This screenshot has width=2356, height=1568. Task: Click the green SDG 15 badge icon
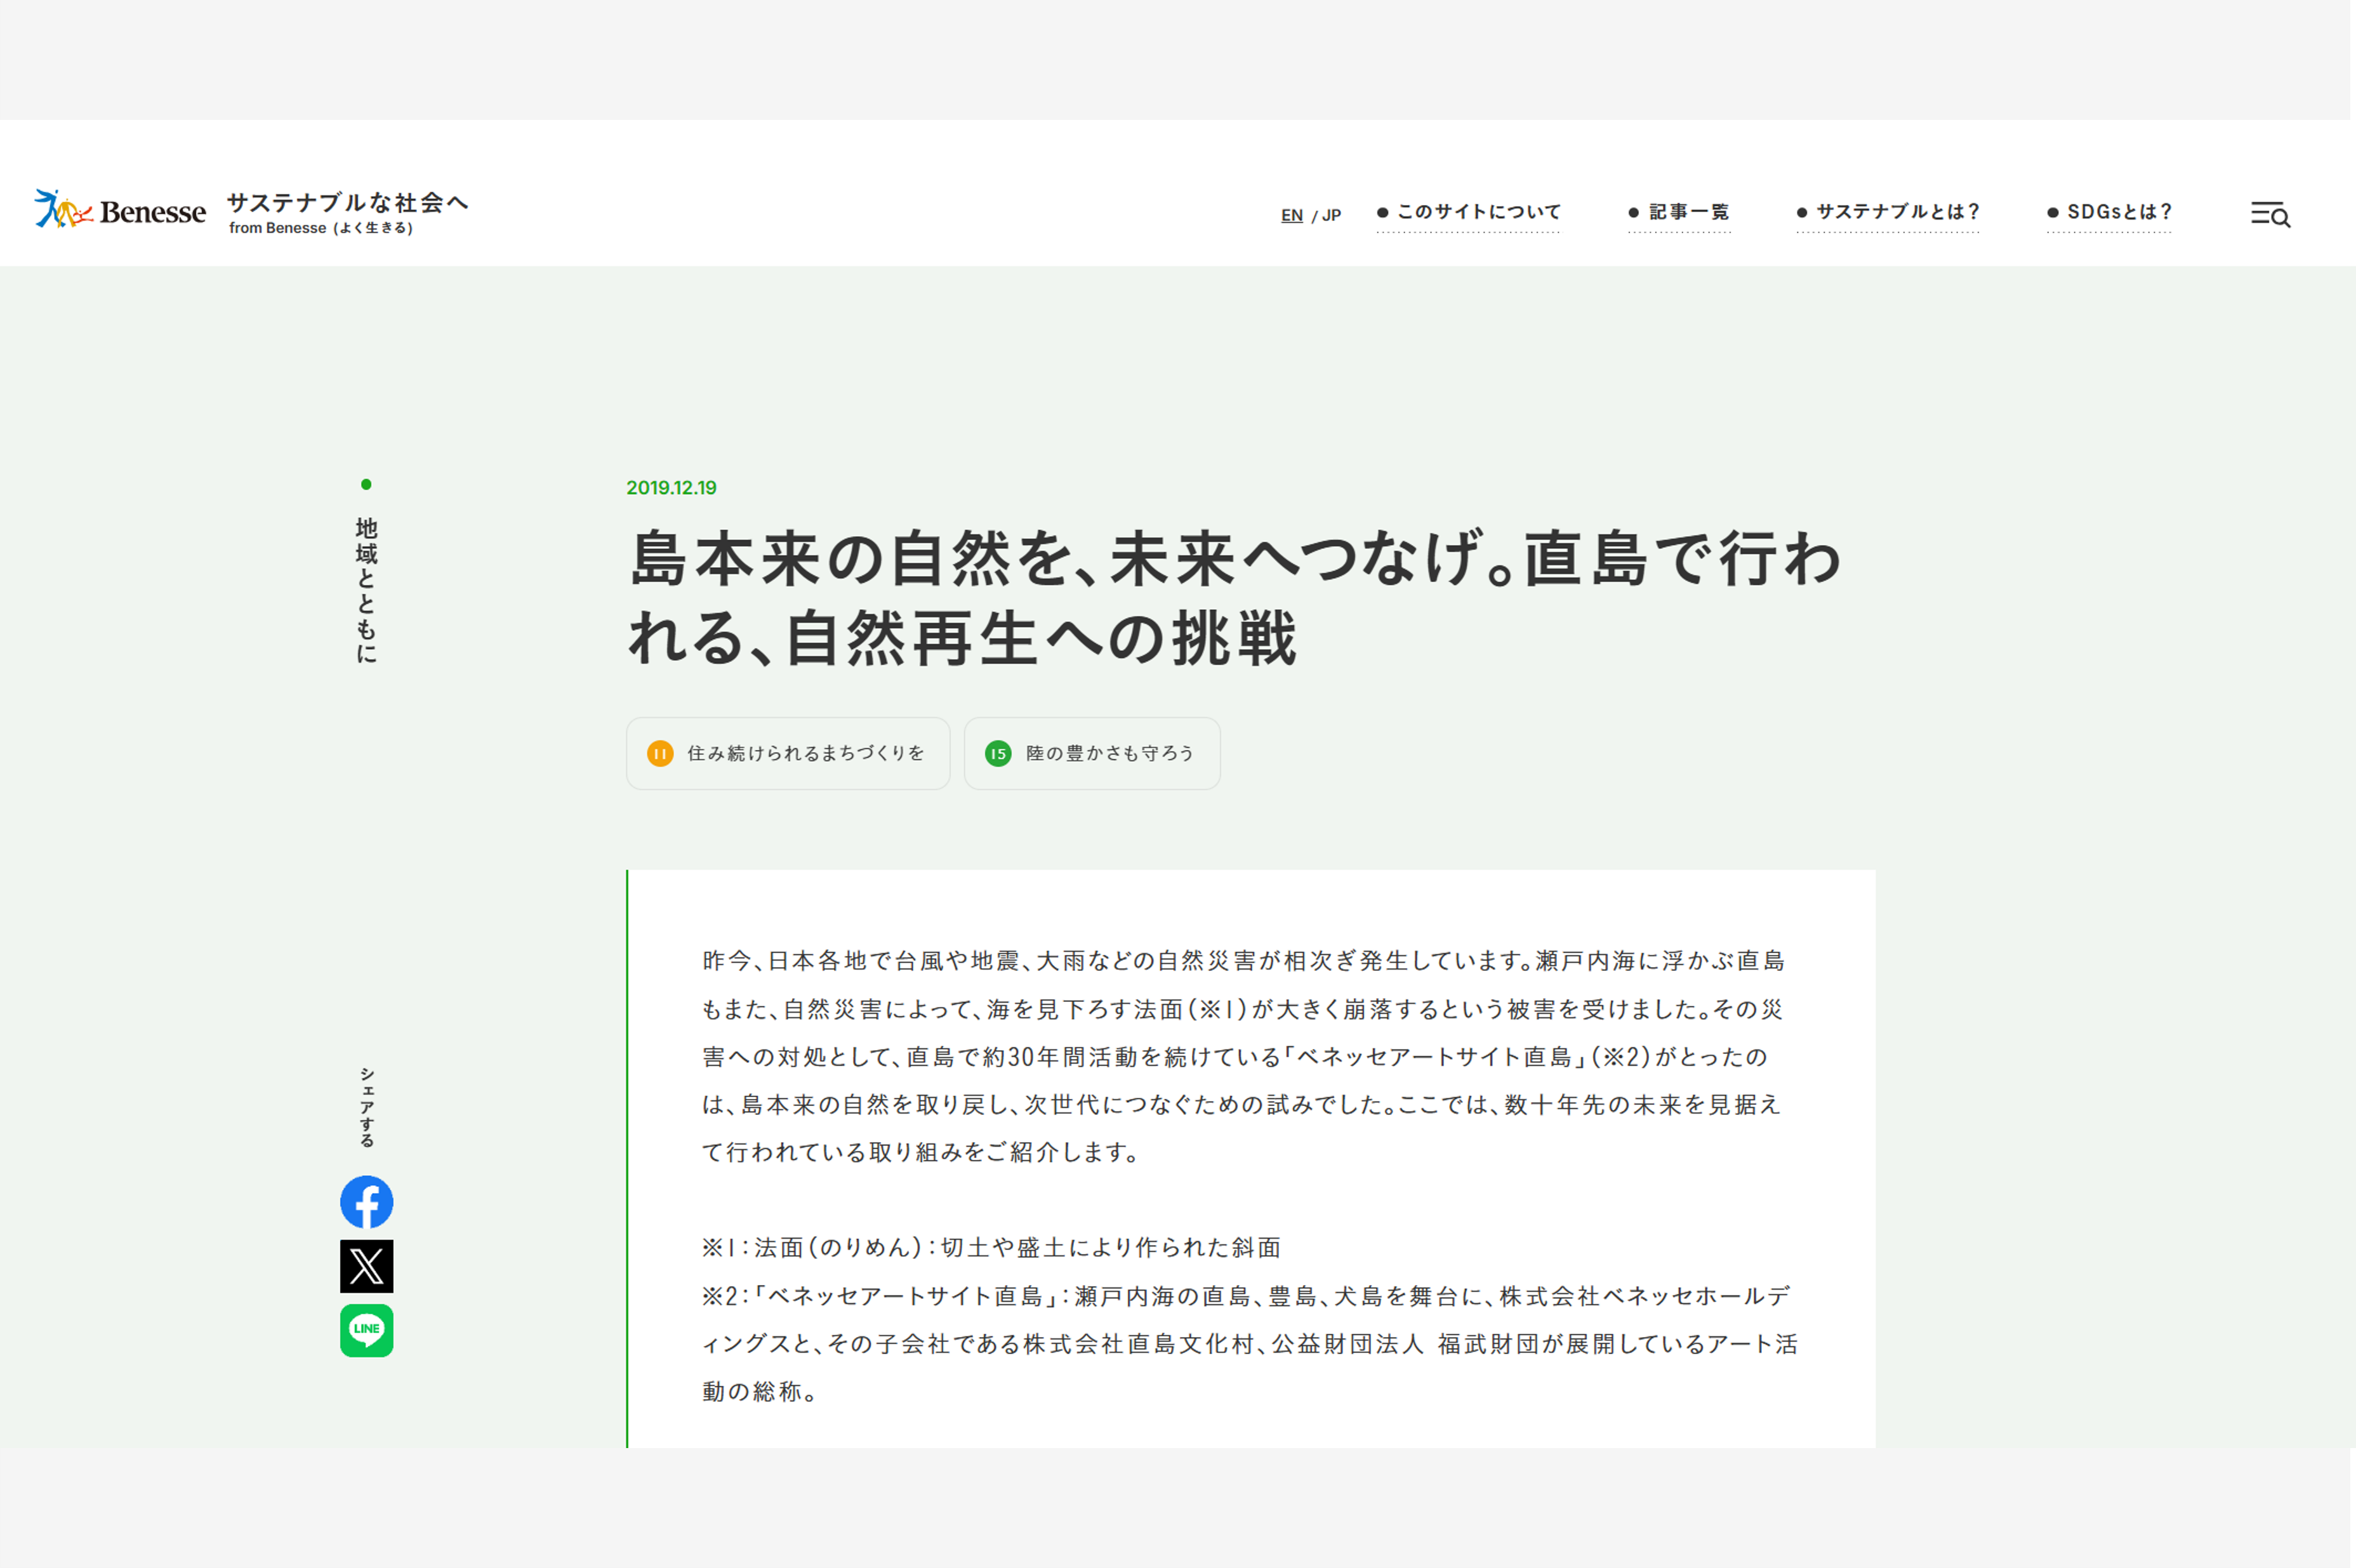998,753
